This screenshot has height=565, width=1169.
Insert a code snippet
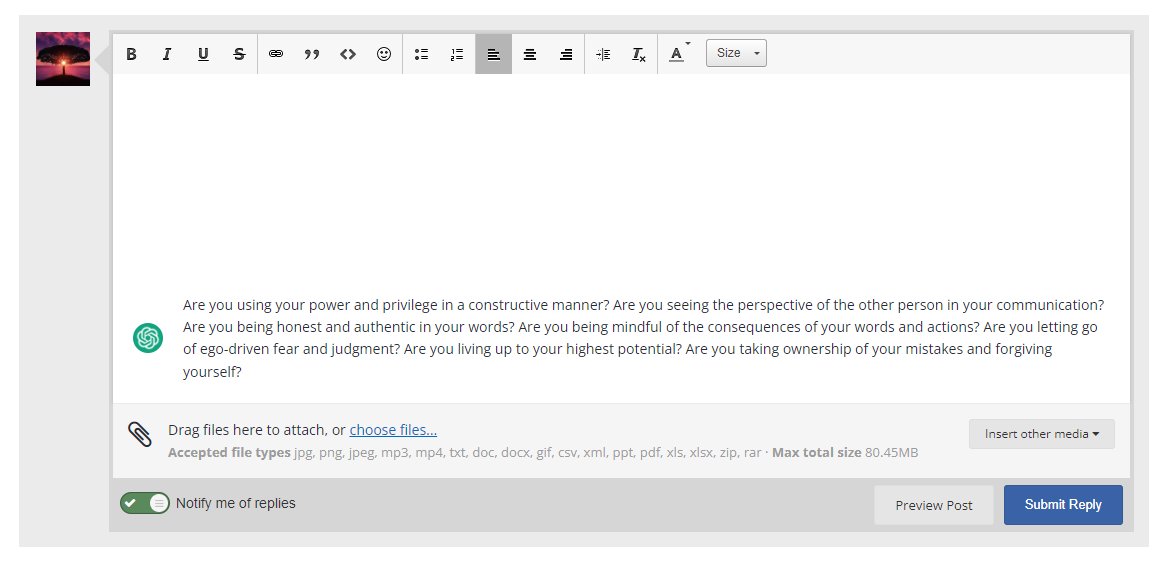coord(348,54)
